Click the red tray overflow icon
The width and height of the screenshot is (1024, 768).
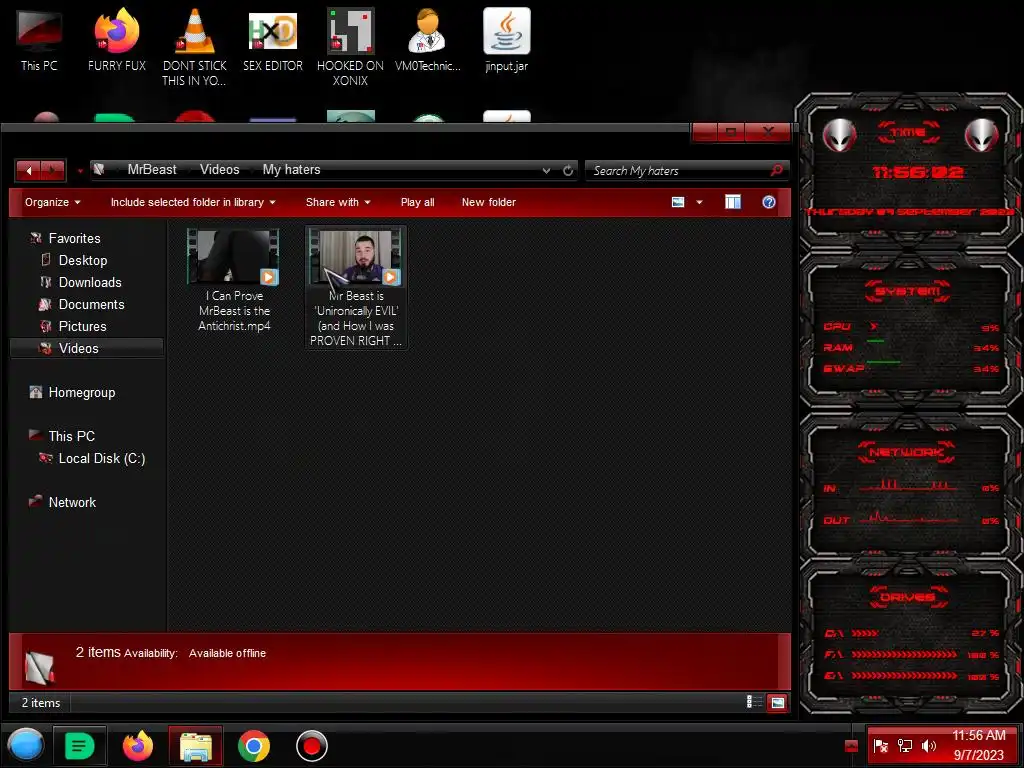(851, 746)
